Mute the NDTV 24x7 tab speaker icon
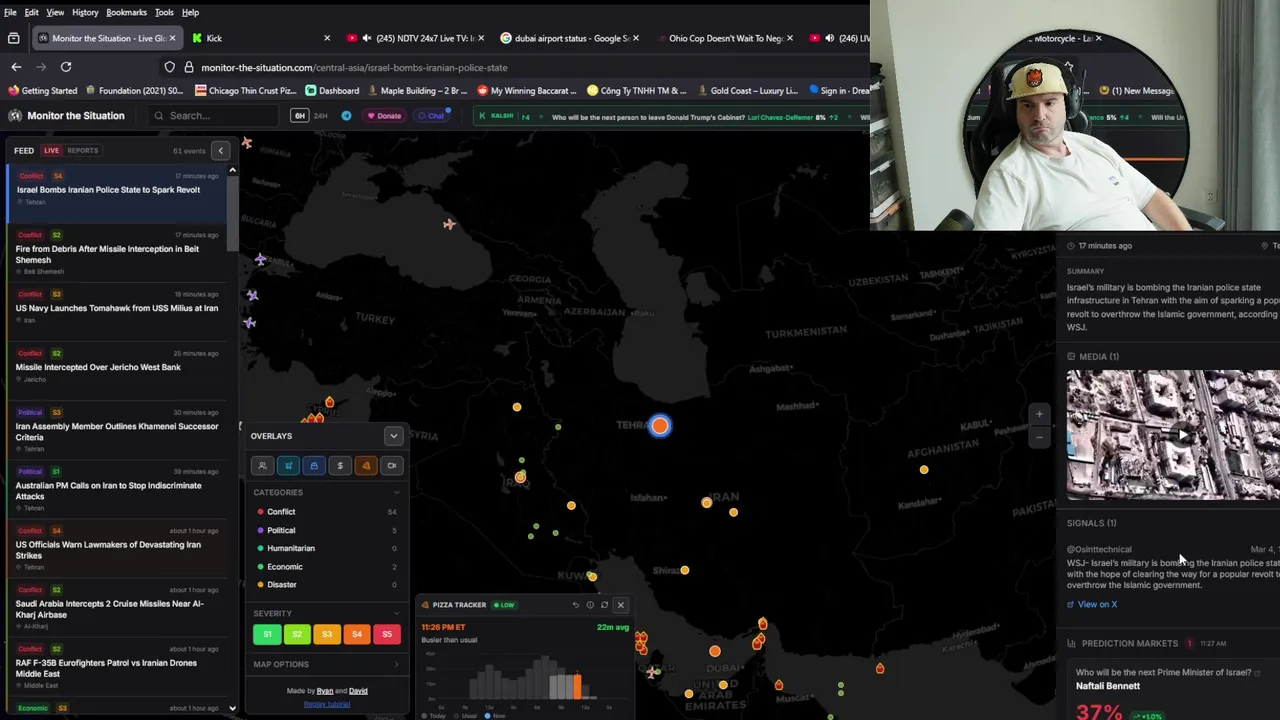This screenshot has width=1280, height=720. tap(366, 38)
